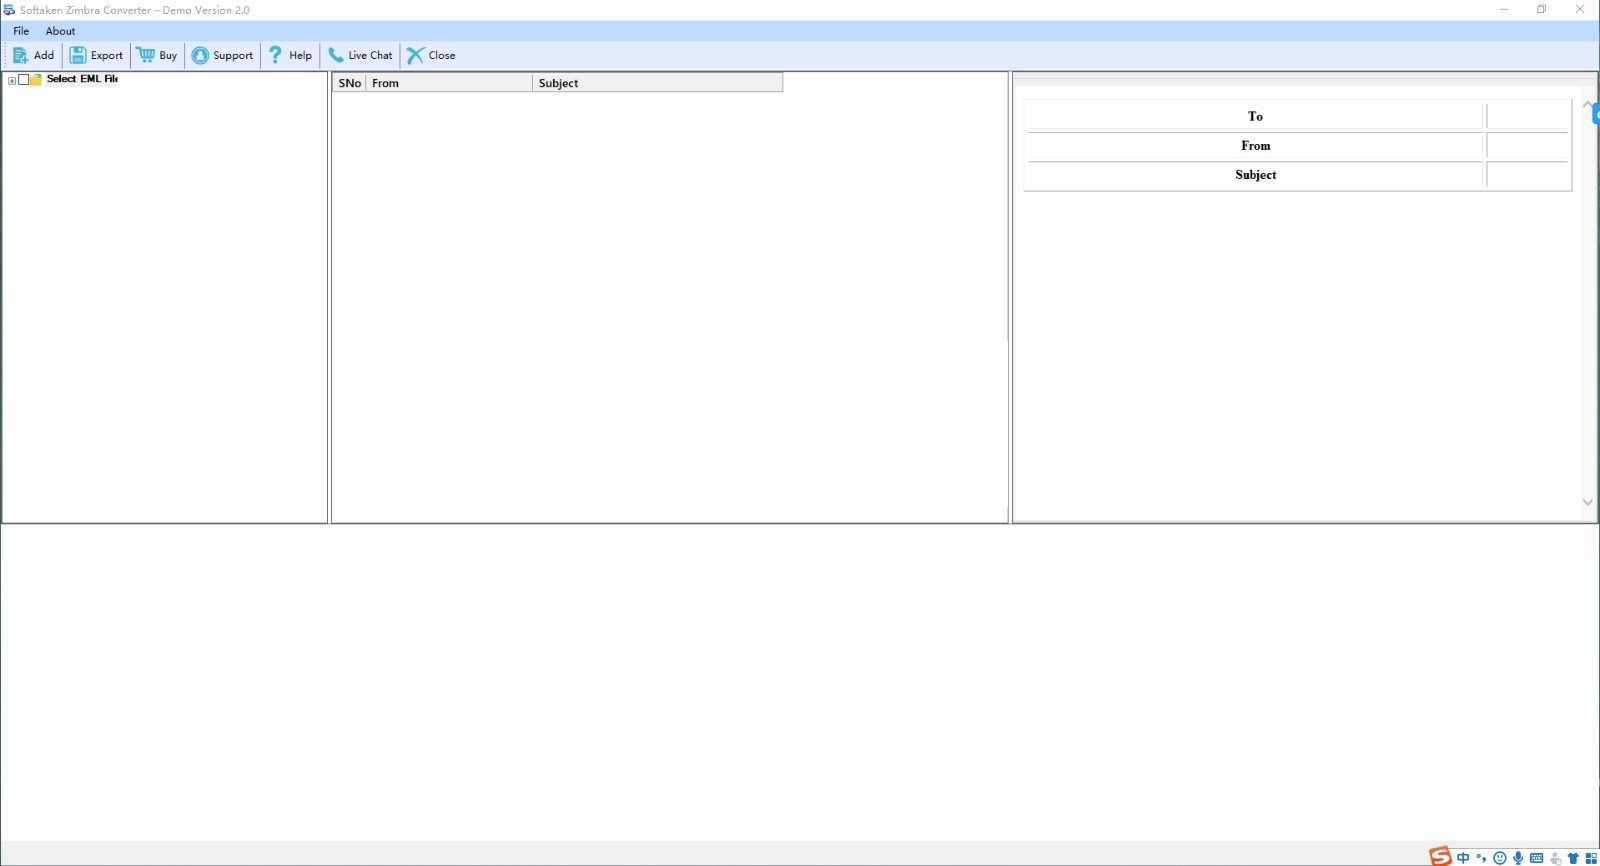The image size is (1600, 866).
Task: Open the IME skin shirt icon
Action: click(1573, 858)
